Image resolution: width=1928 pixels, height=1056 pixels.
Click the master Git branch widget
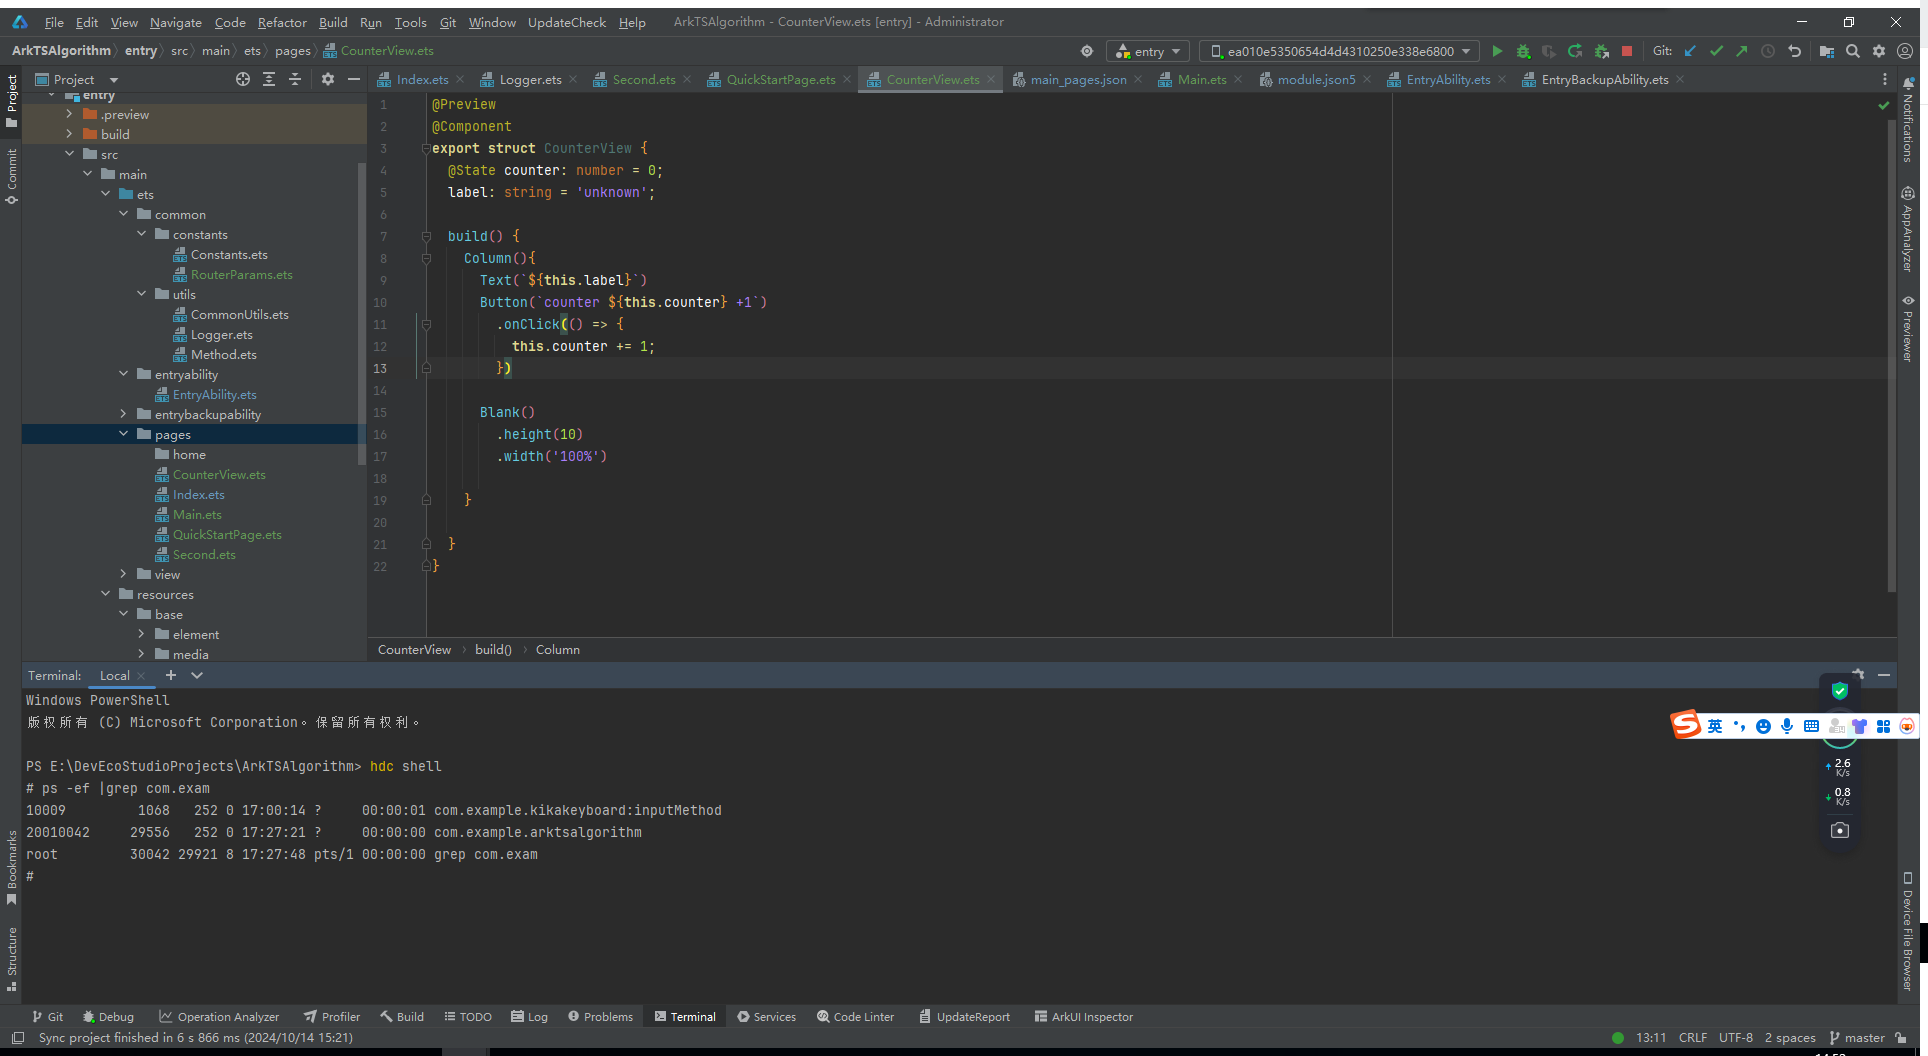point(1857,1038)
